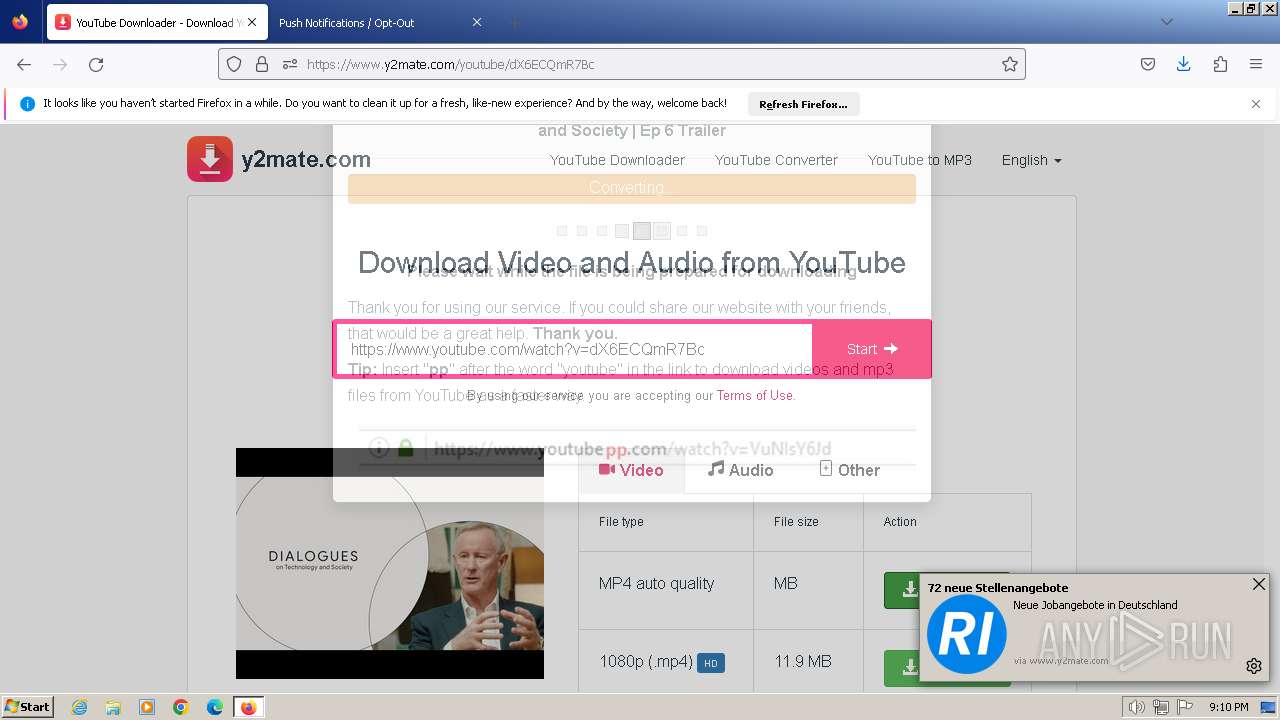Click the Firefox taskbar button
This screenshot has height=720, width=1280.
point(248,707)
